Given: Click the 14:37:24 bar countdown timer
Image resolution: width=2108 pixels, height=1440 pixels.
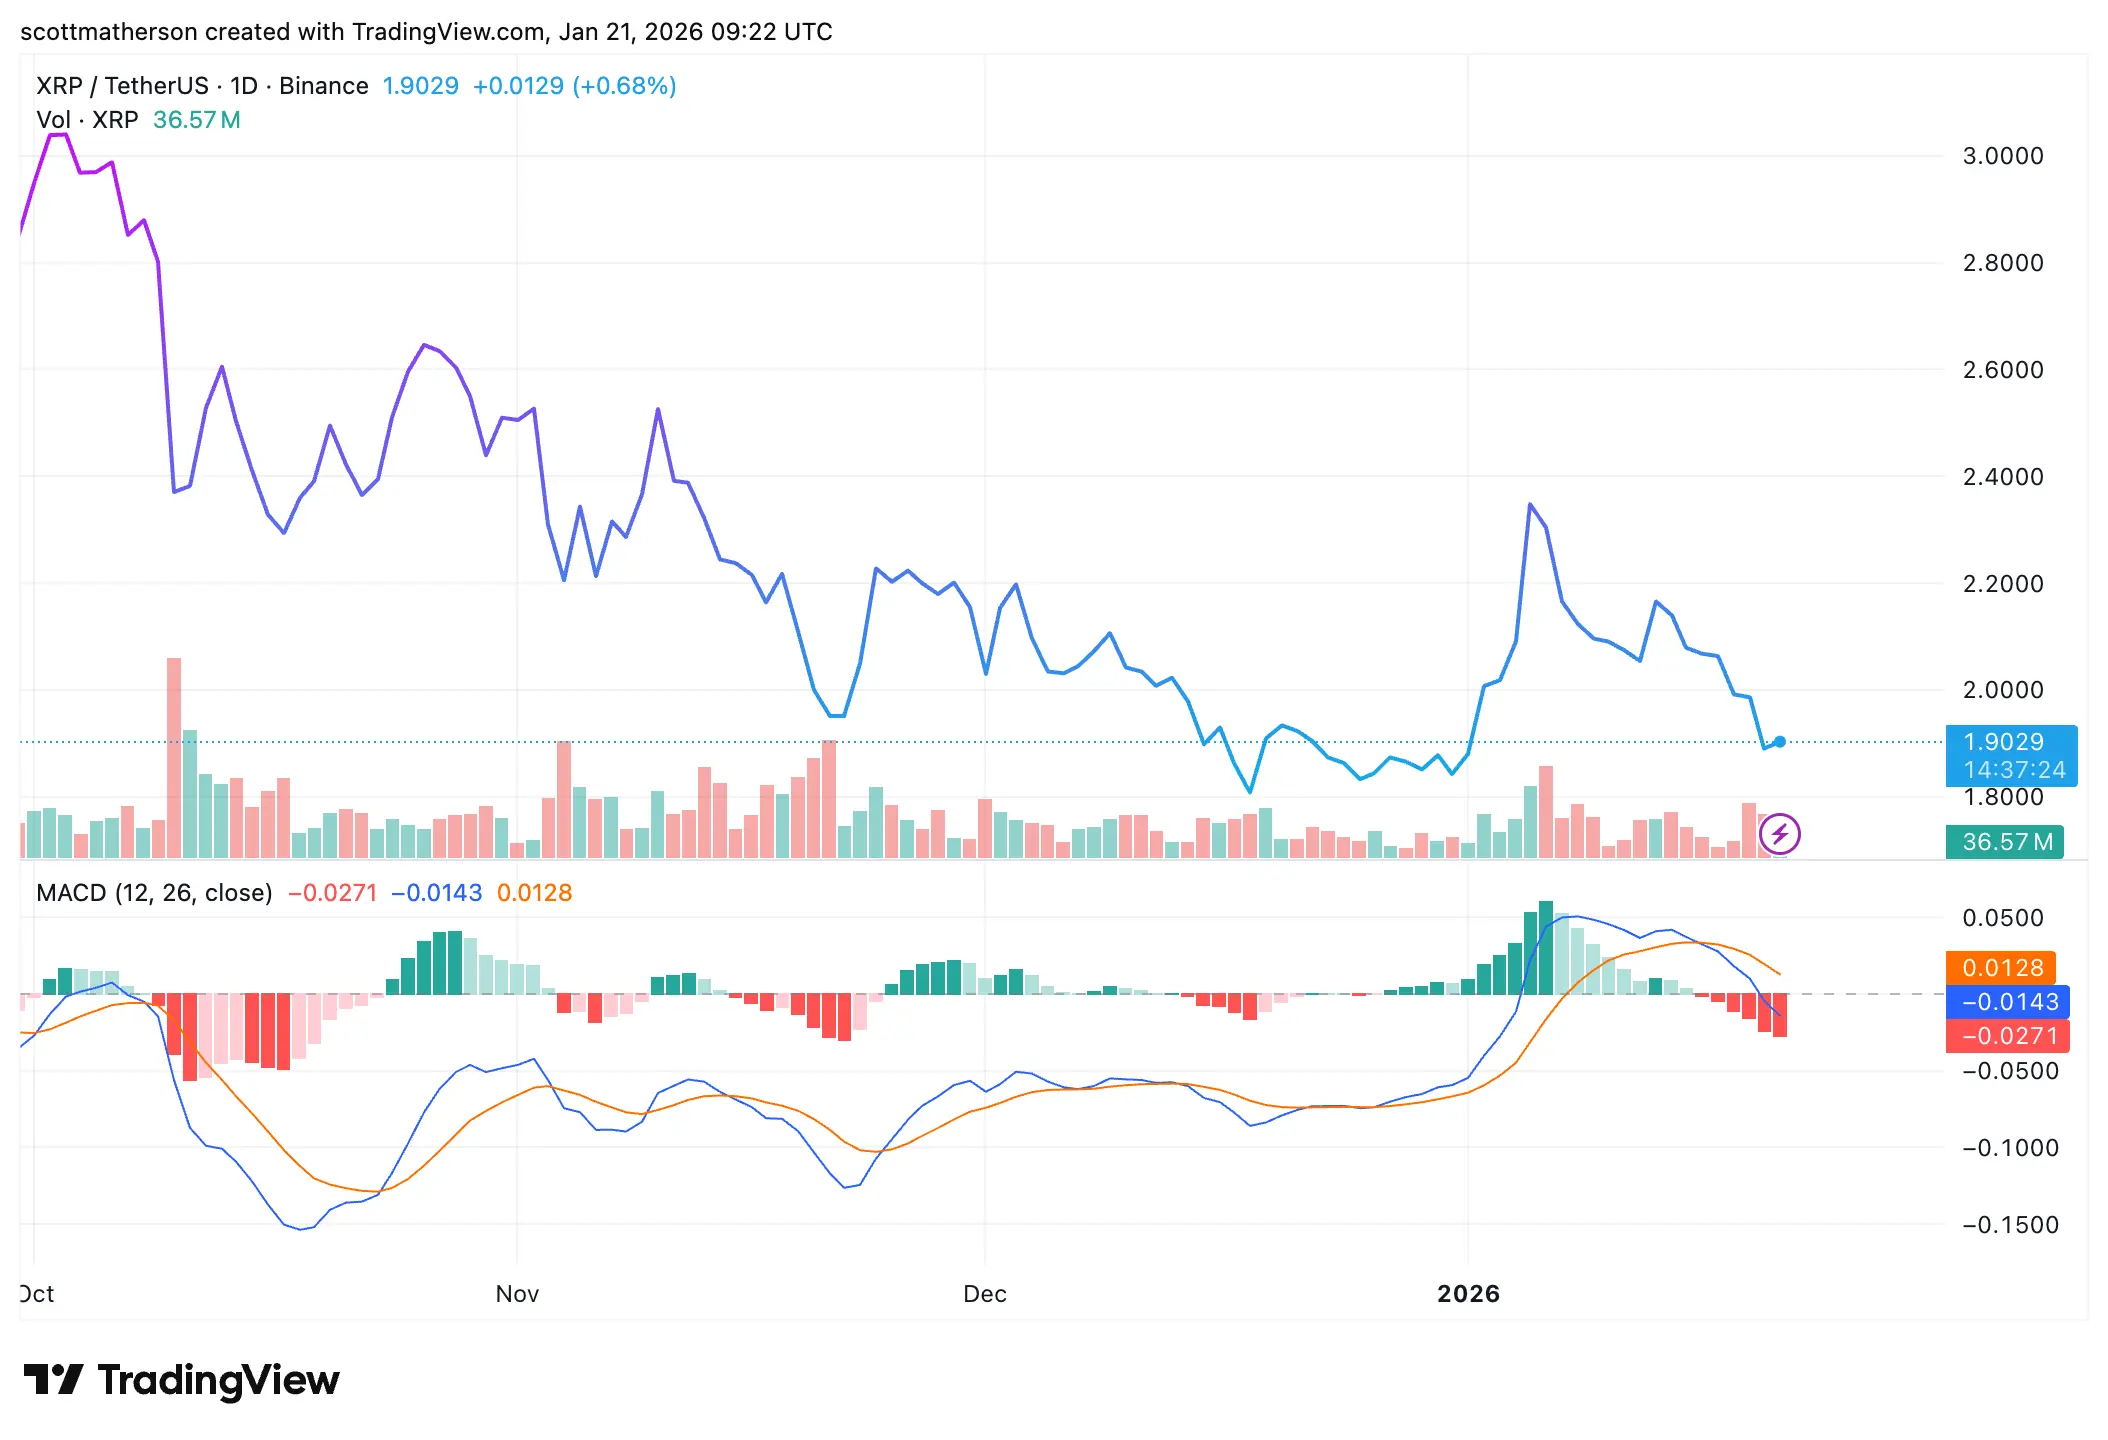Looking at the screenshot, I should pos(2014,770).
